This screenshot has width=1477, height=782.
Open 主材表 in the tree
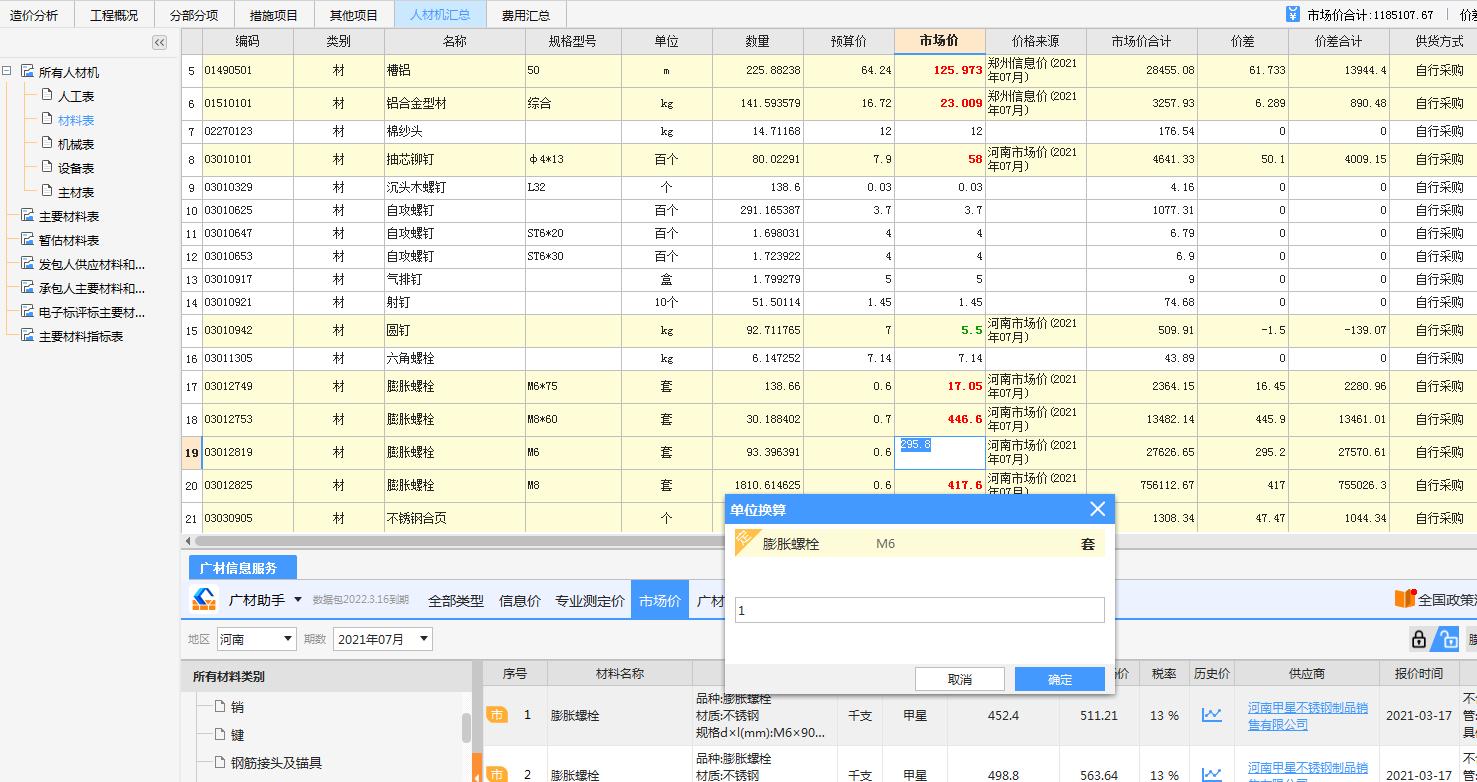[x=76, y=193]
